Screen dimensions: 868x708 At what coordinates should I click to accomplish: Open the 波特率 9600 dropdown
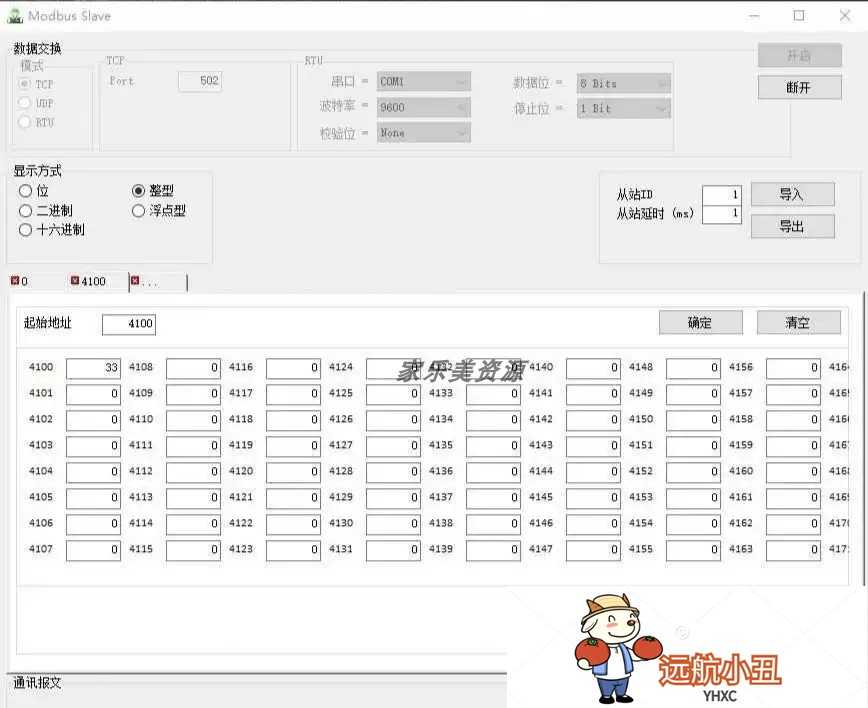coord(423,107)
